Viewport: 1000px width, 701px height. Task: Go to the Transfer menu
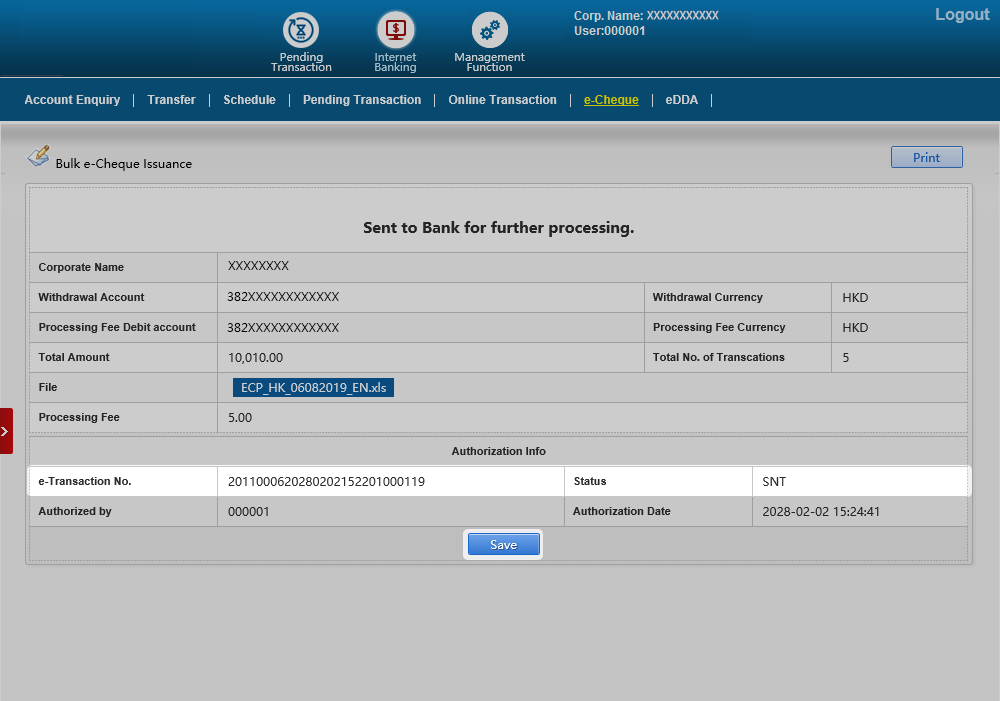click(x=171, y=100)
